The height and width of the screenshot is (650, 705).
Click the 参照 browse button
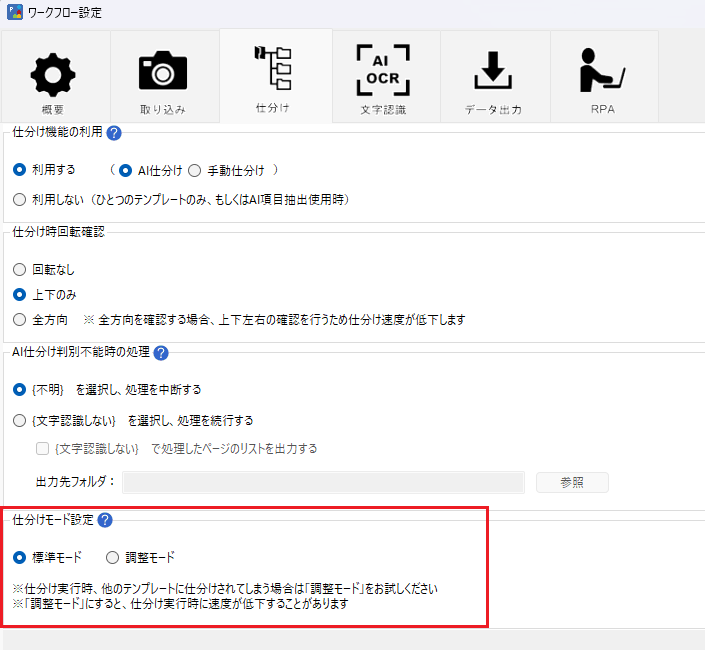[572, 482]
